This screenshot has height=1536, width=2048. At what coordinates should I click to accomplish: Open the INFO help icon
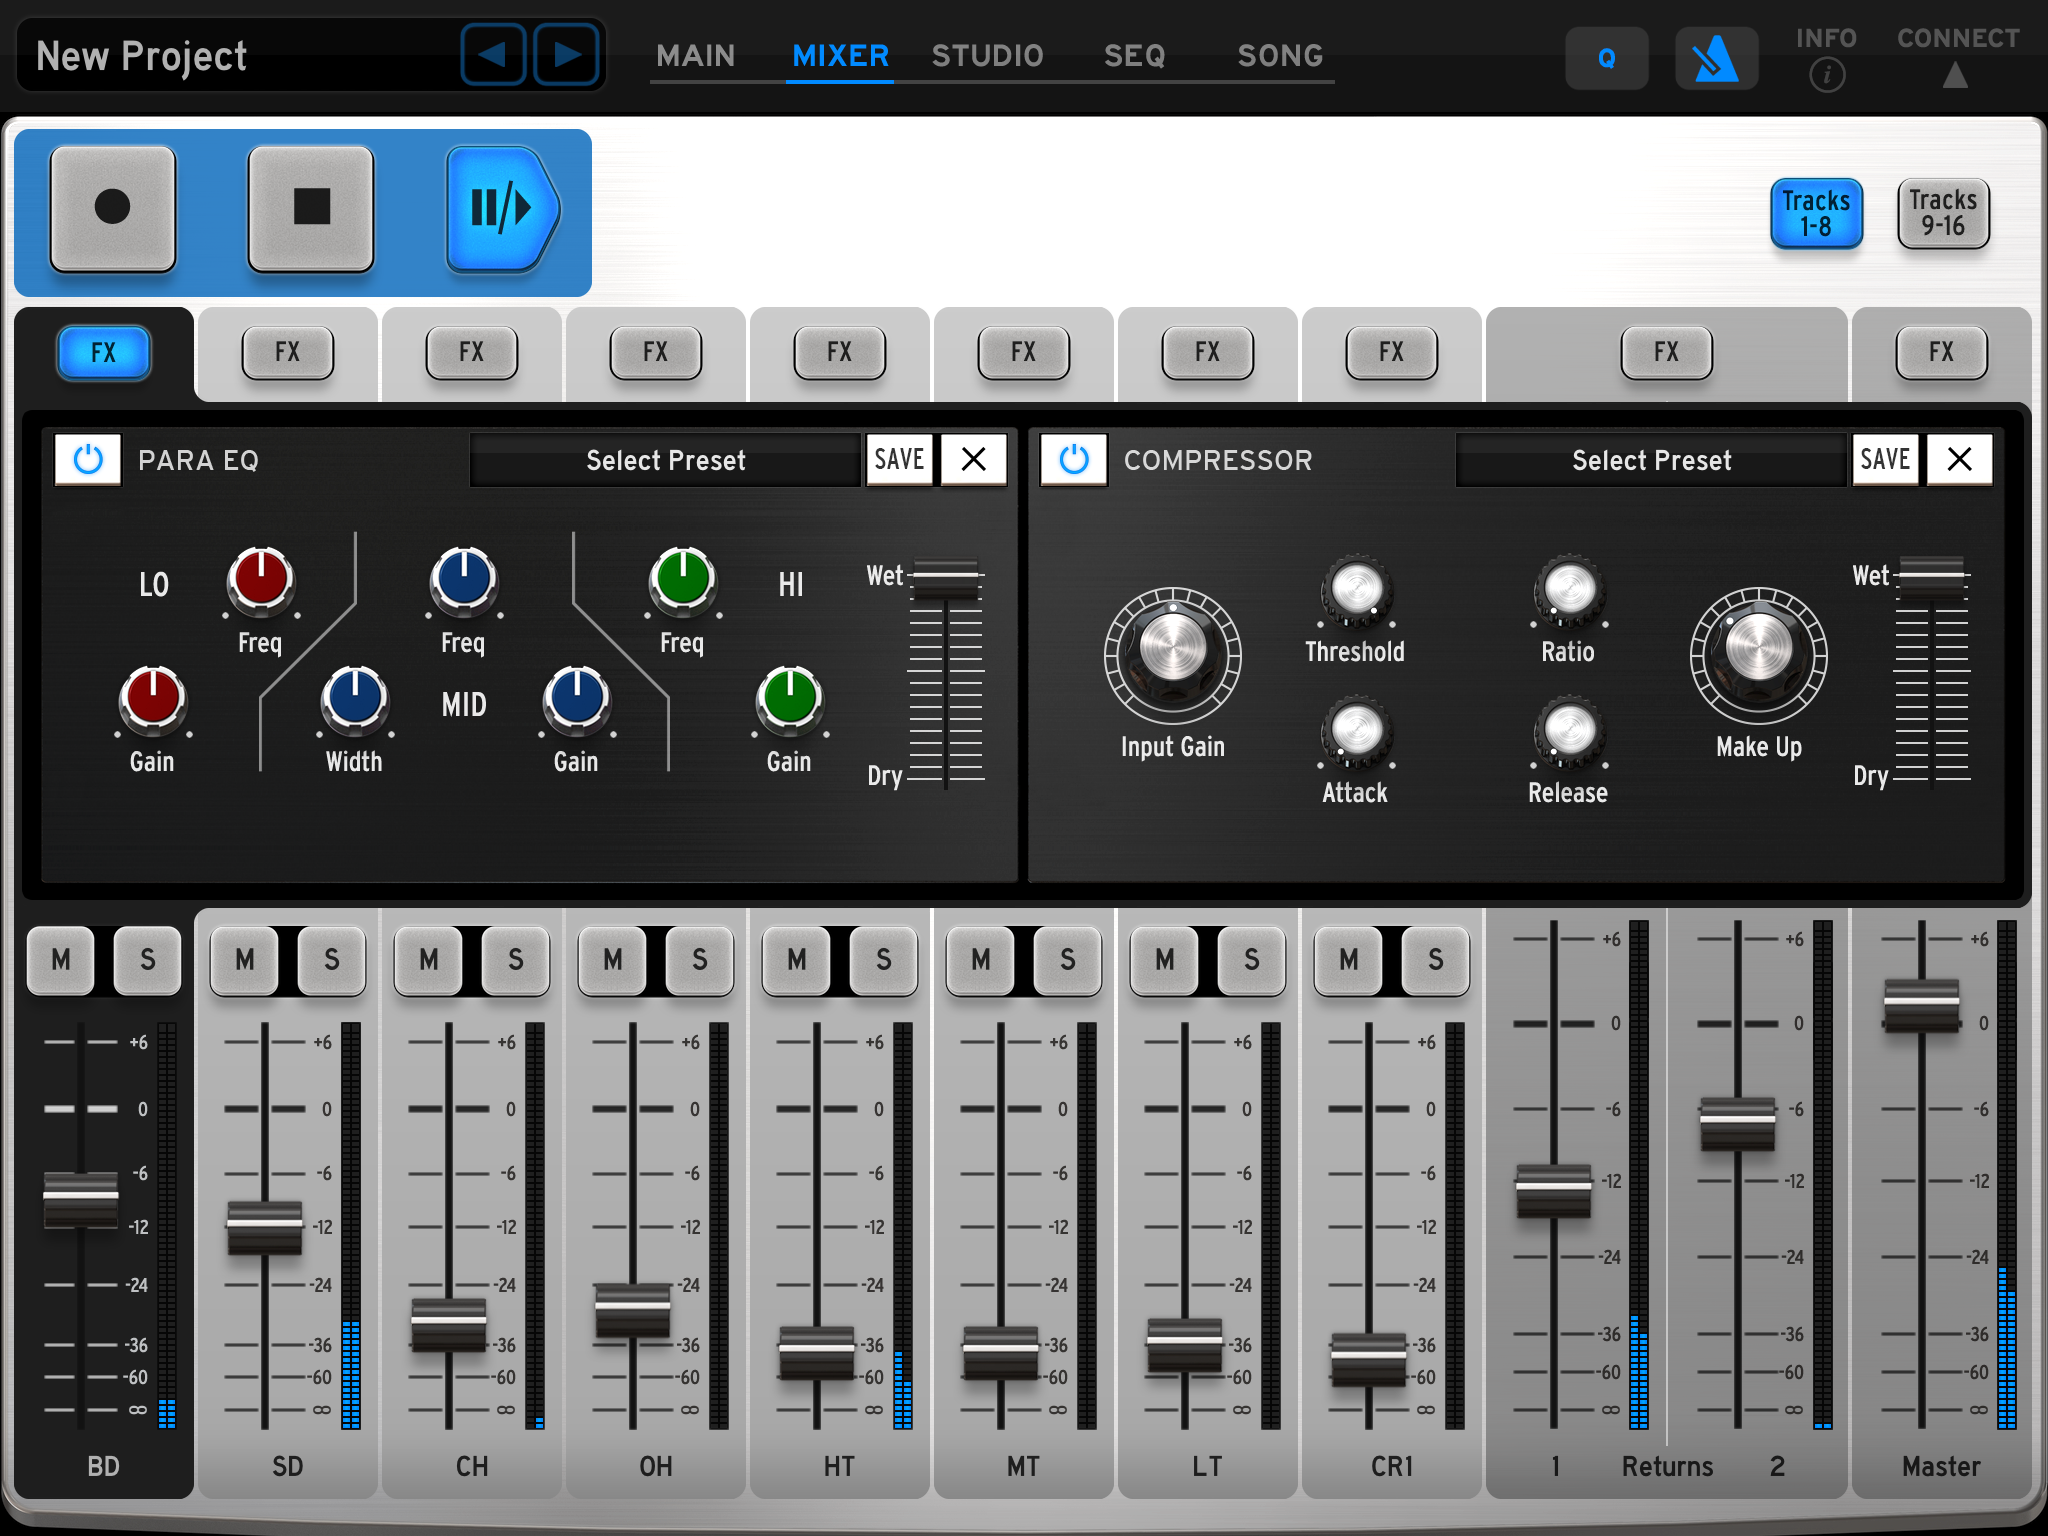(1827, 75)
